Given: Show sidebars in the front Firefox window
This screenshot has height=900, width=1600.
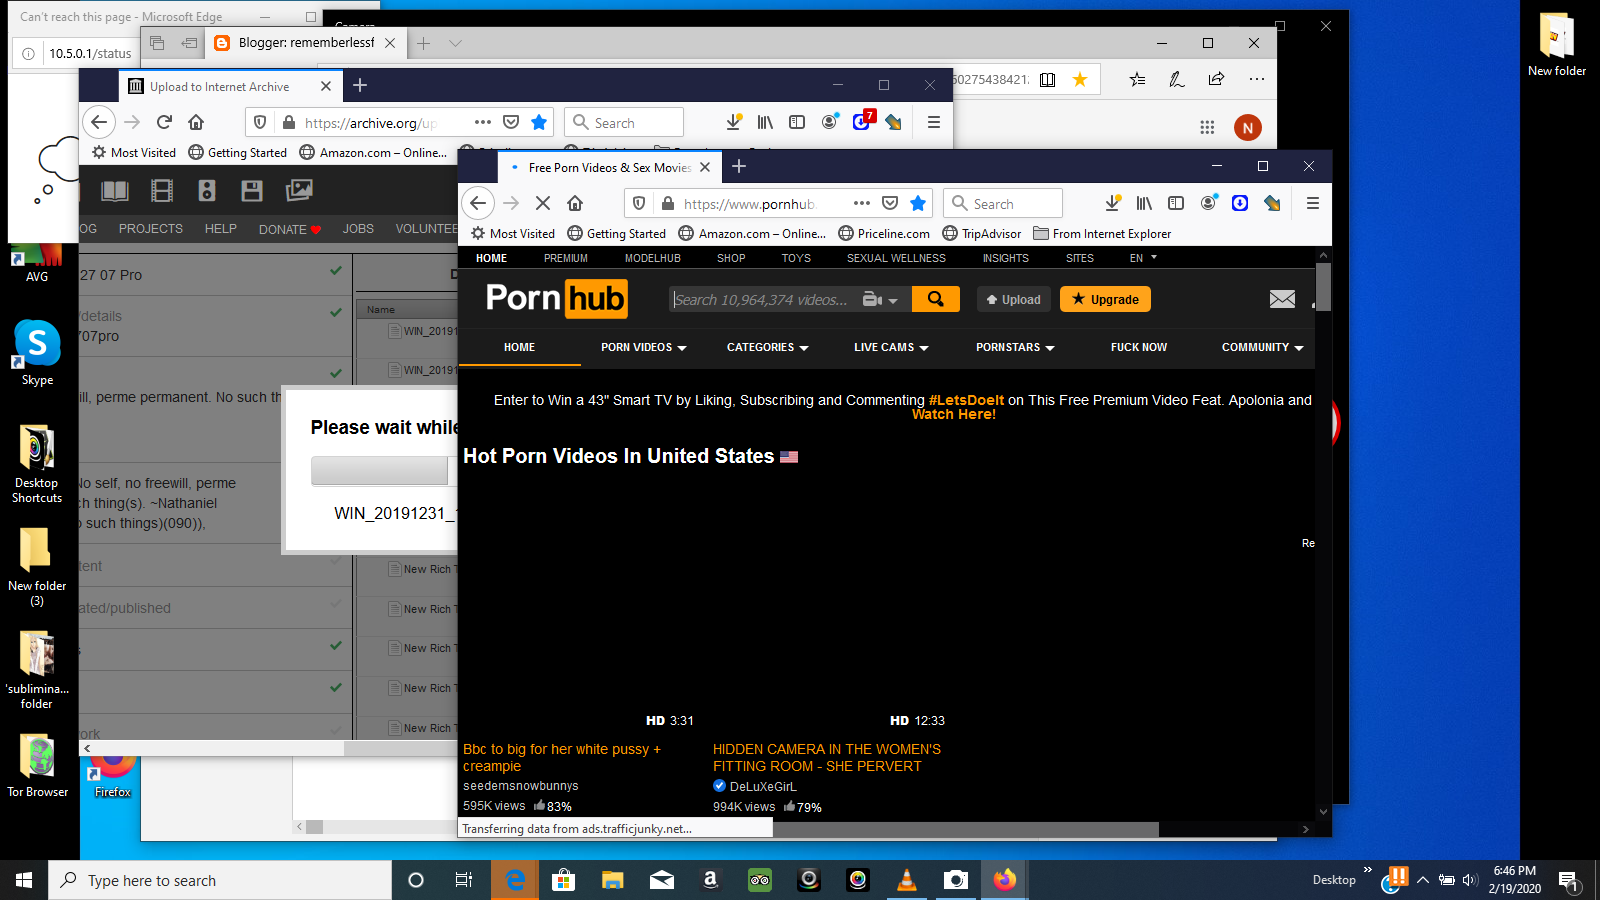Looking at the screenshot, I should [x=1176, y=203].
